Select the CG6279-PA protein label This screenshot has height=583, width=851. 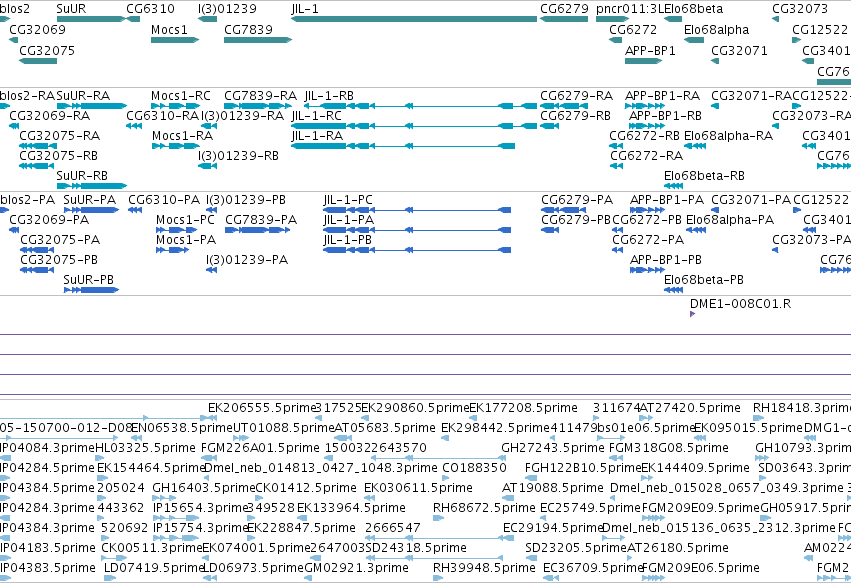(x=577, y=200)
